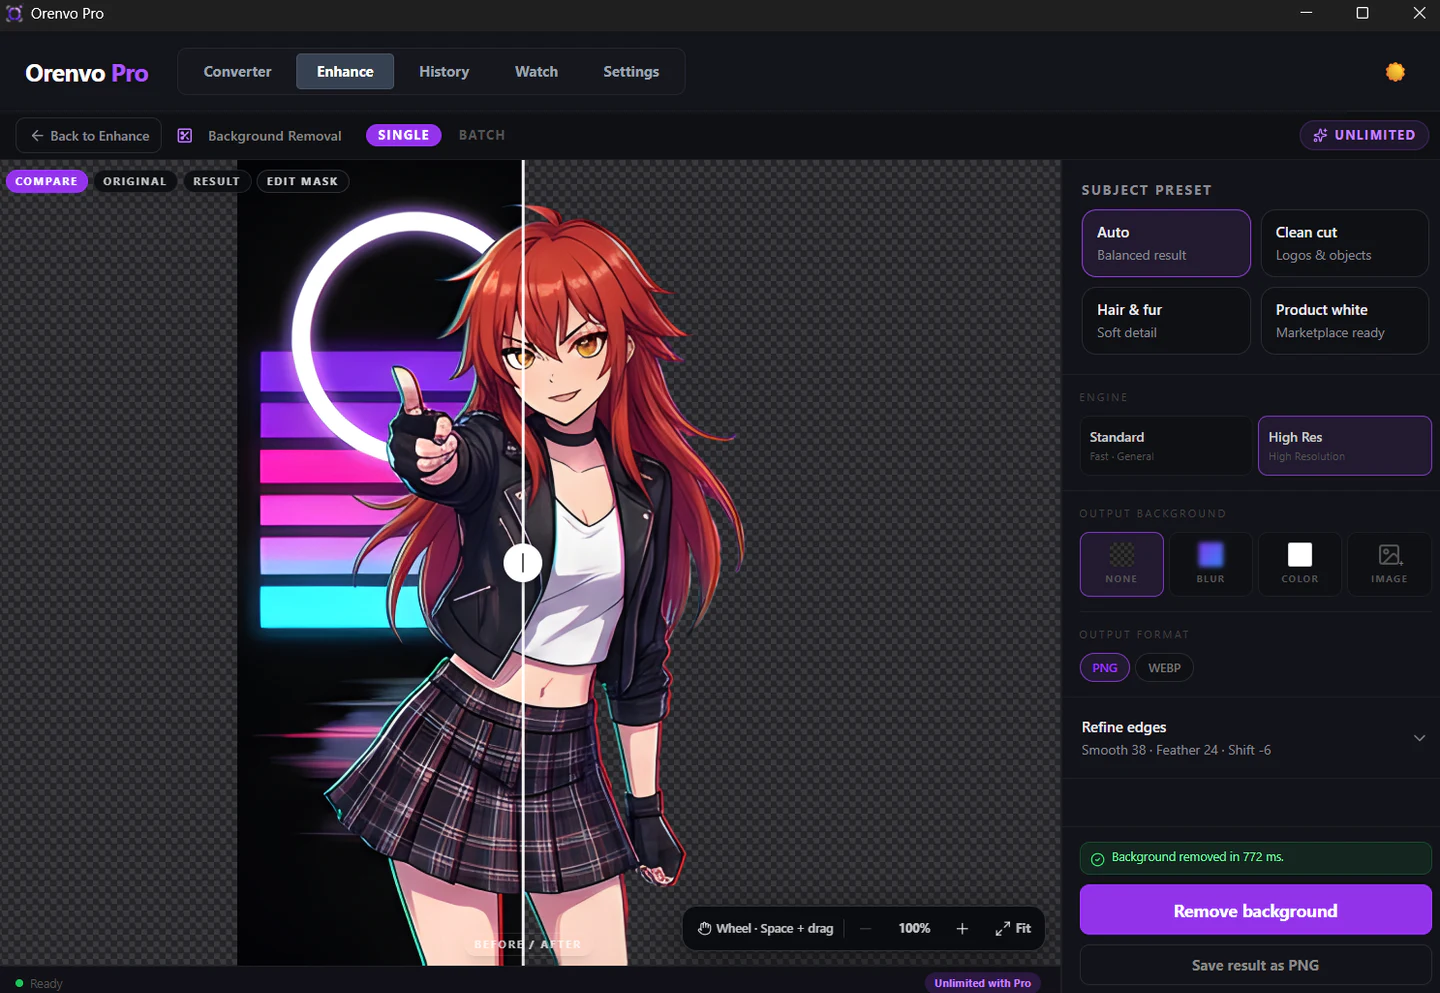Select the None transparent background icon
This screenshot has height=993, width=1440.
coord(1122,554)
